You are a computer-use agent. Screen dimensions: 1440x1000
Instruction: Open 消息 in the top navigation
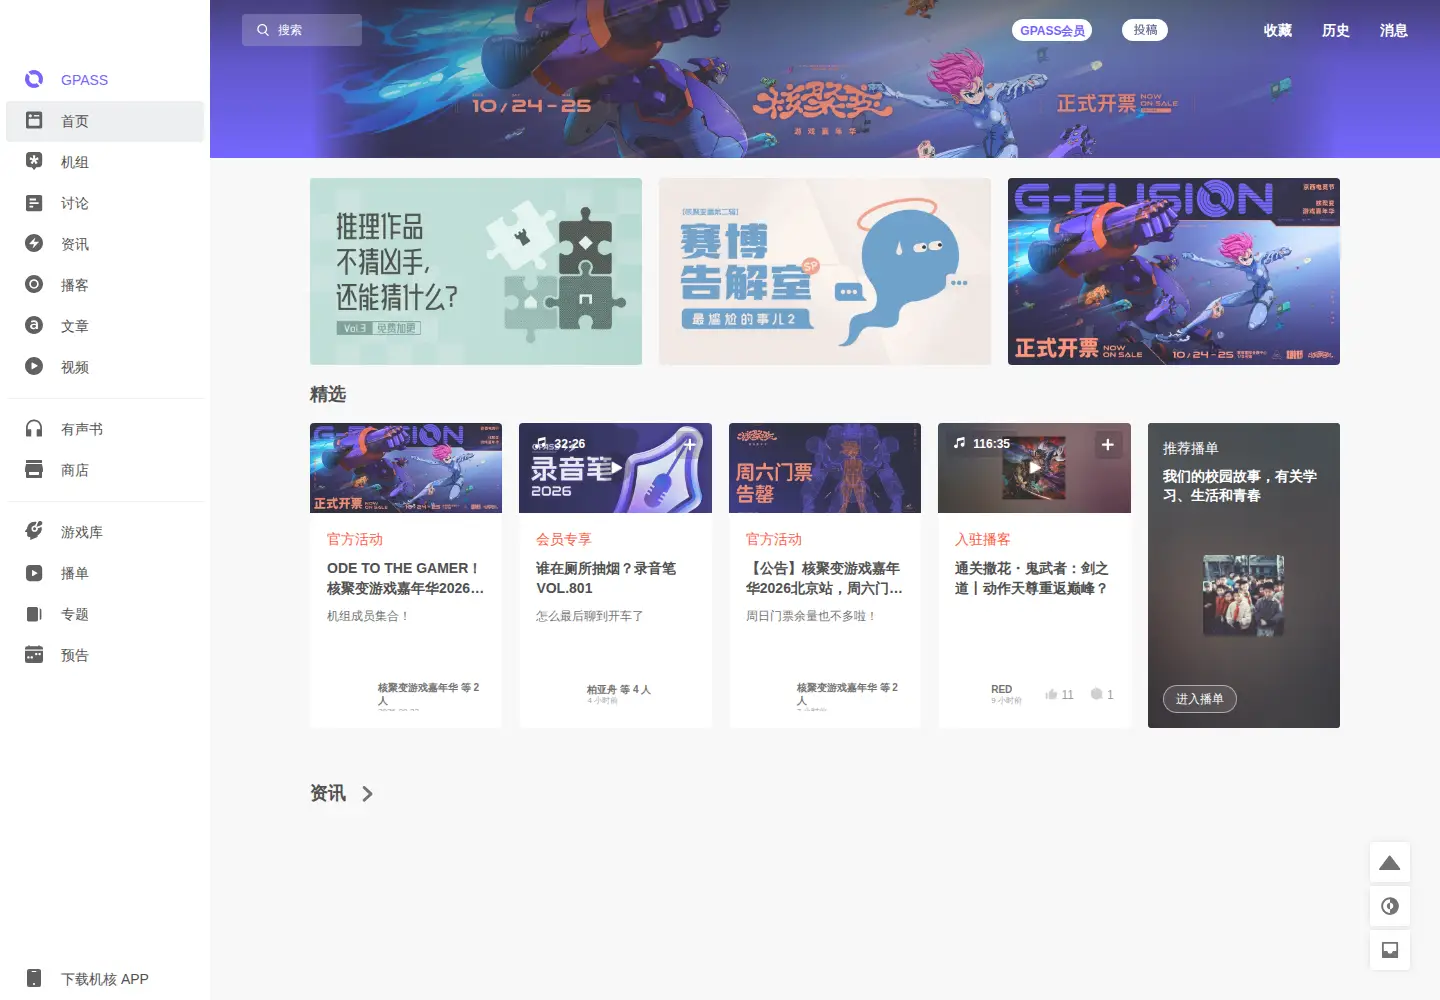(x=1394, y=30)
